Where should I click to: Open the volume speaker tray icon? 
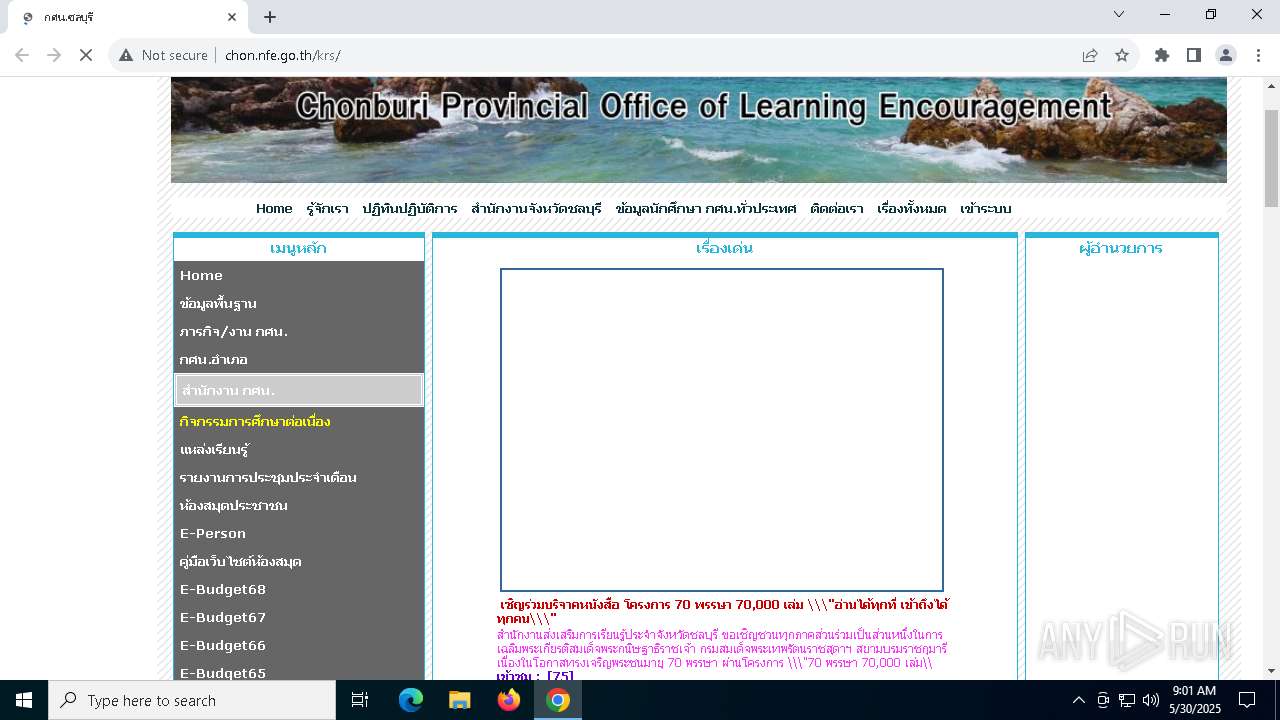[x=1150, y=700]
